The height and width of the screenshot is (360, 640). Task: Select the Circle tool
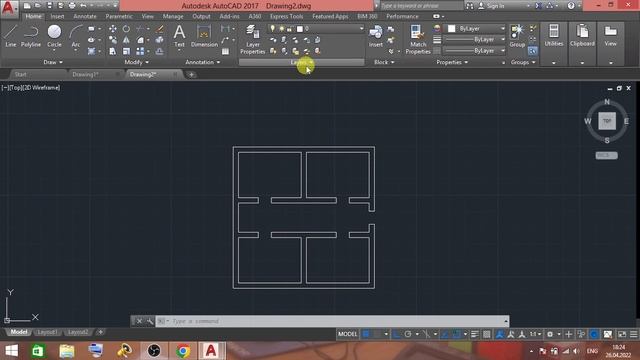(54, 36)
